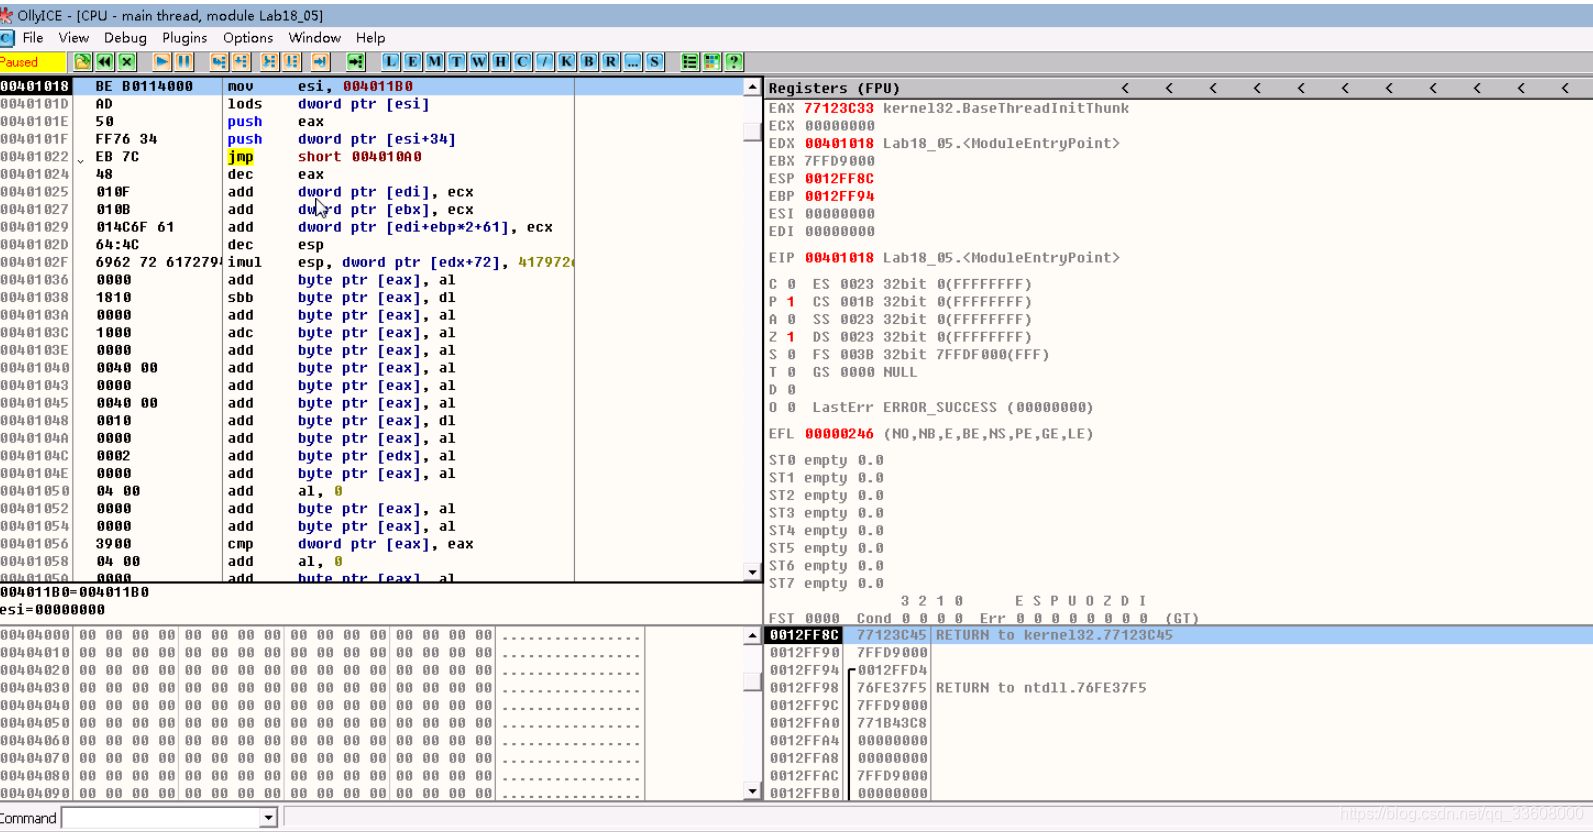Open the Command box dropdown arrow
Screen dimensions: 1593x832
[268, 818]
